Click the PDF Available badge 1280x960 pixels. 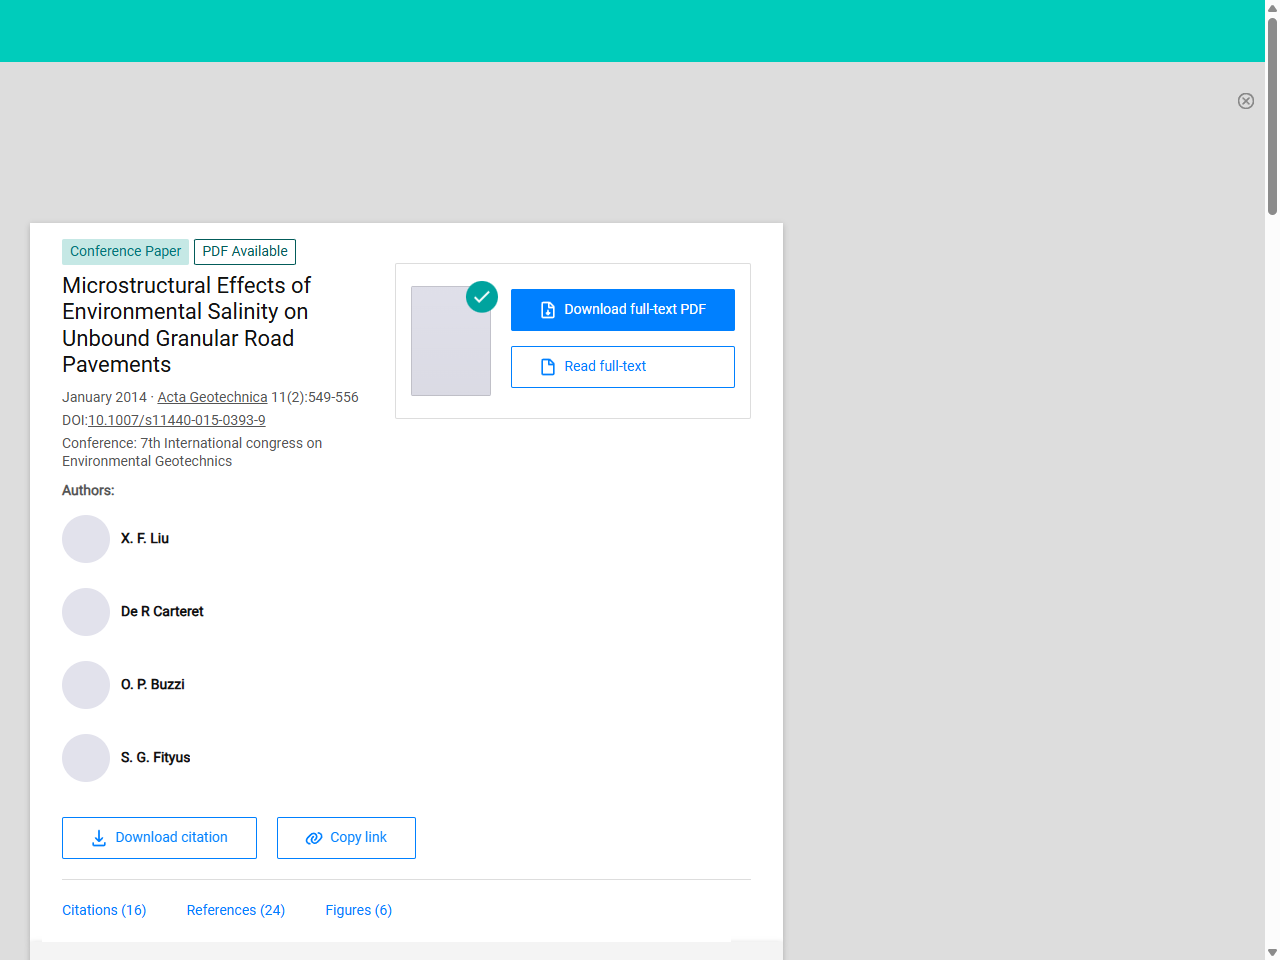pyautogui.click(x=245, y=252)
